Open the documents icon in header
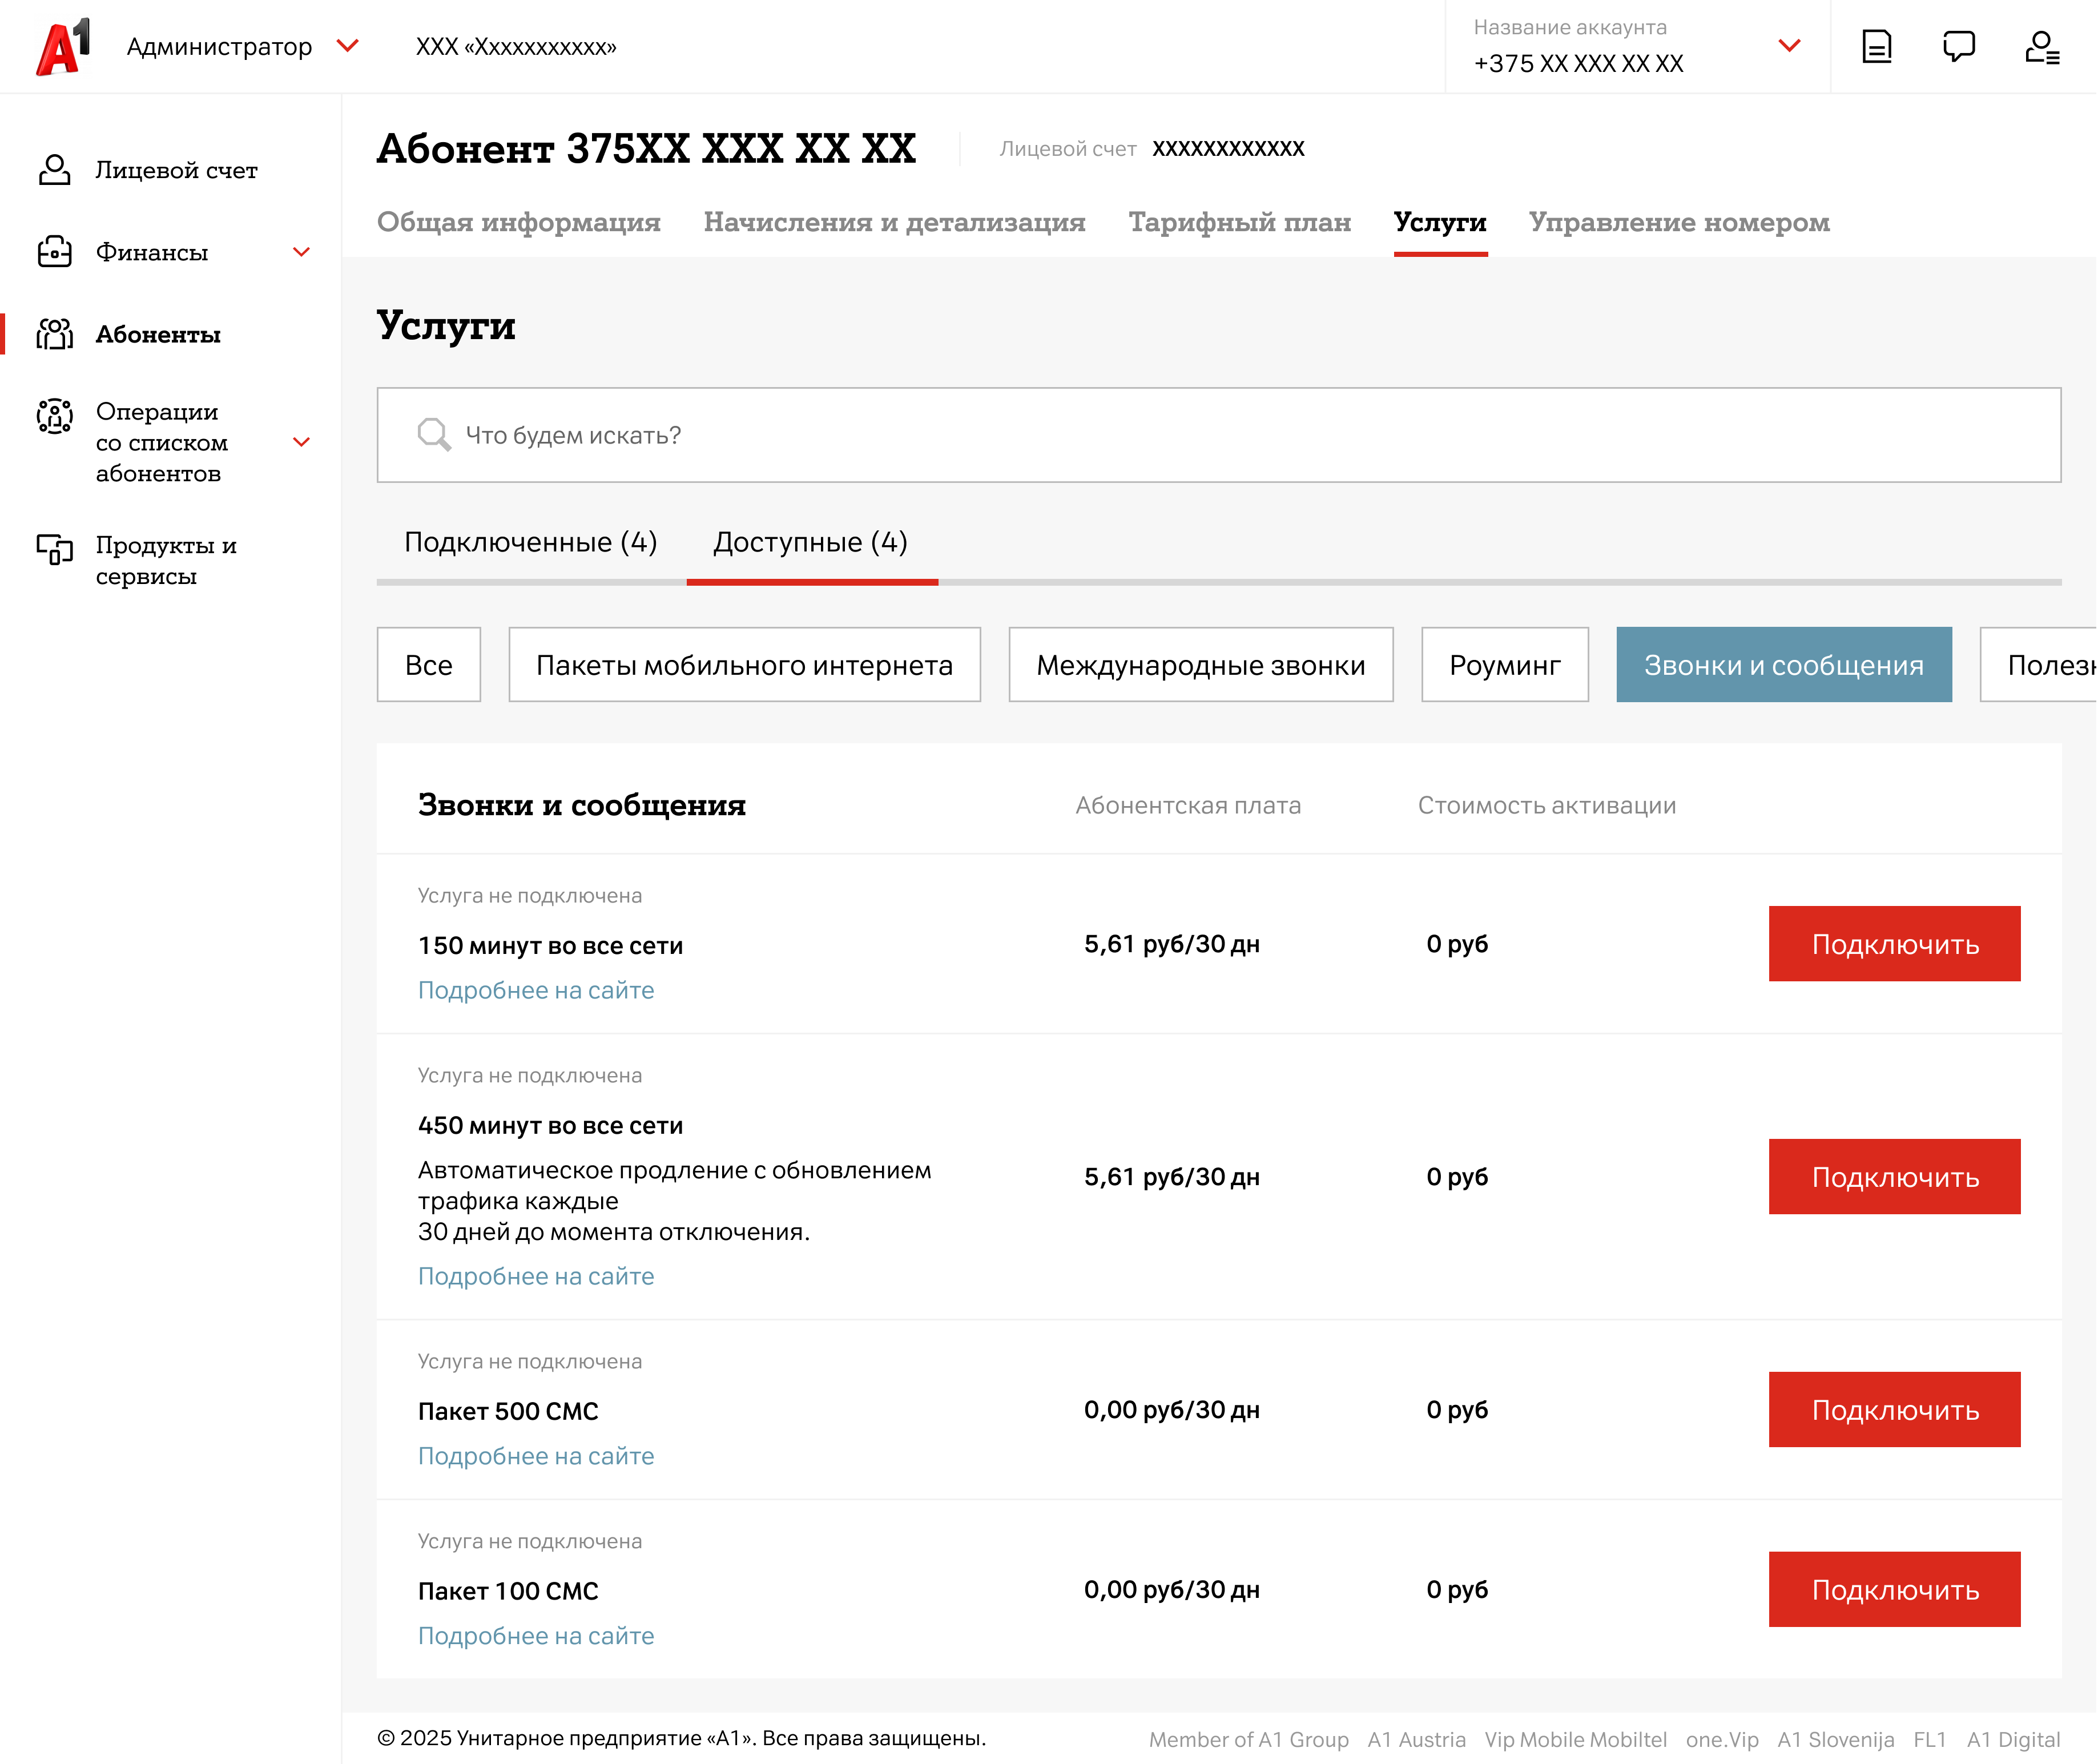The image size is (2098, 1764). (x=1876, y=47)
